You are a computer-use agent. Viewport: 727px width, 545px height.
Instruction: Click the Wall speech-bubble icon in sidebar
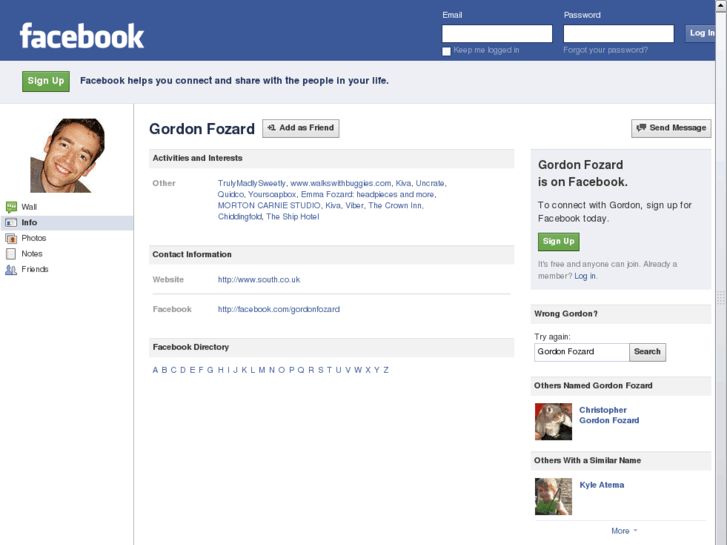11,207
